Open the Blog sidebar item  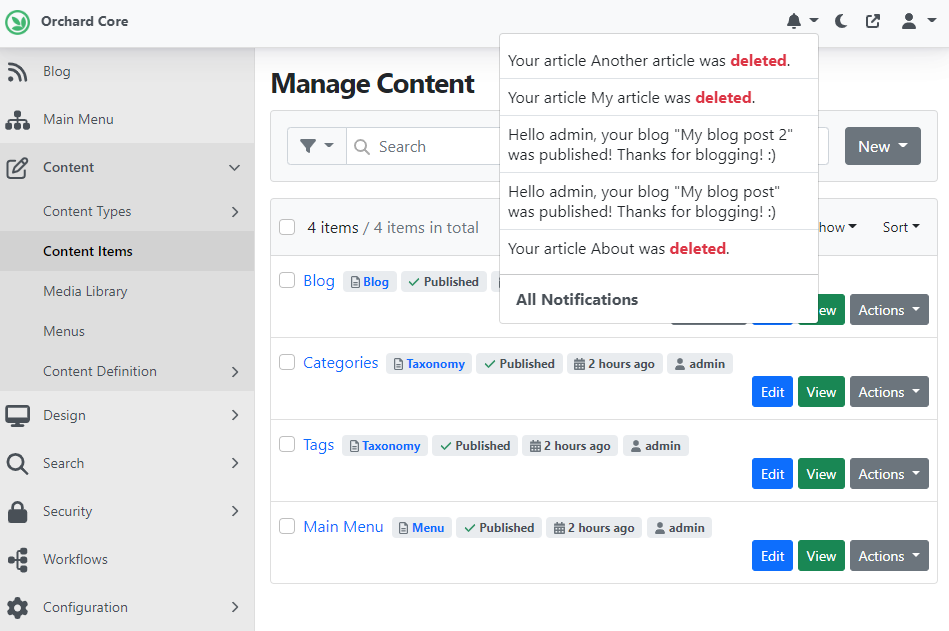coord(127,71)
